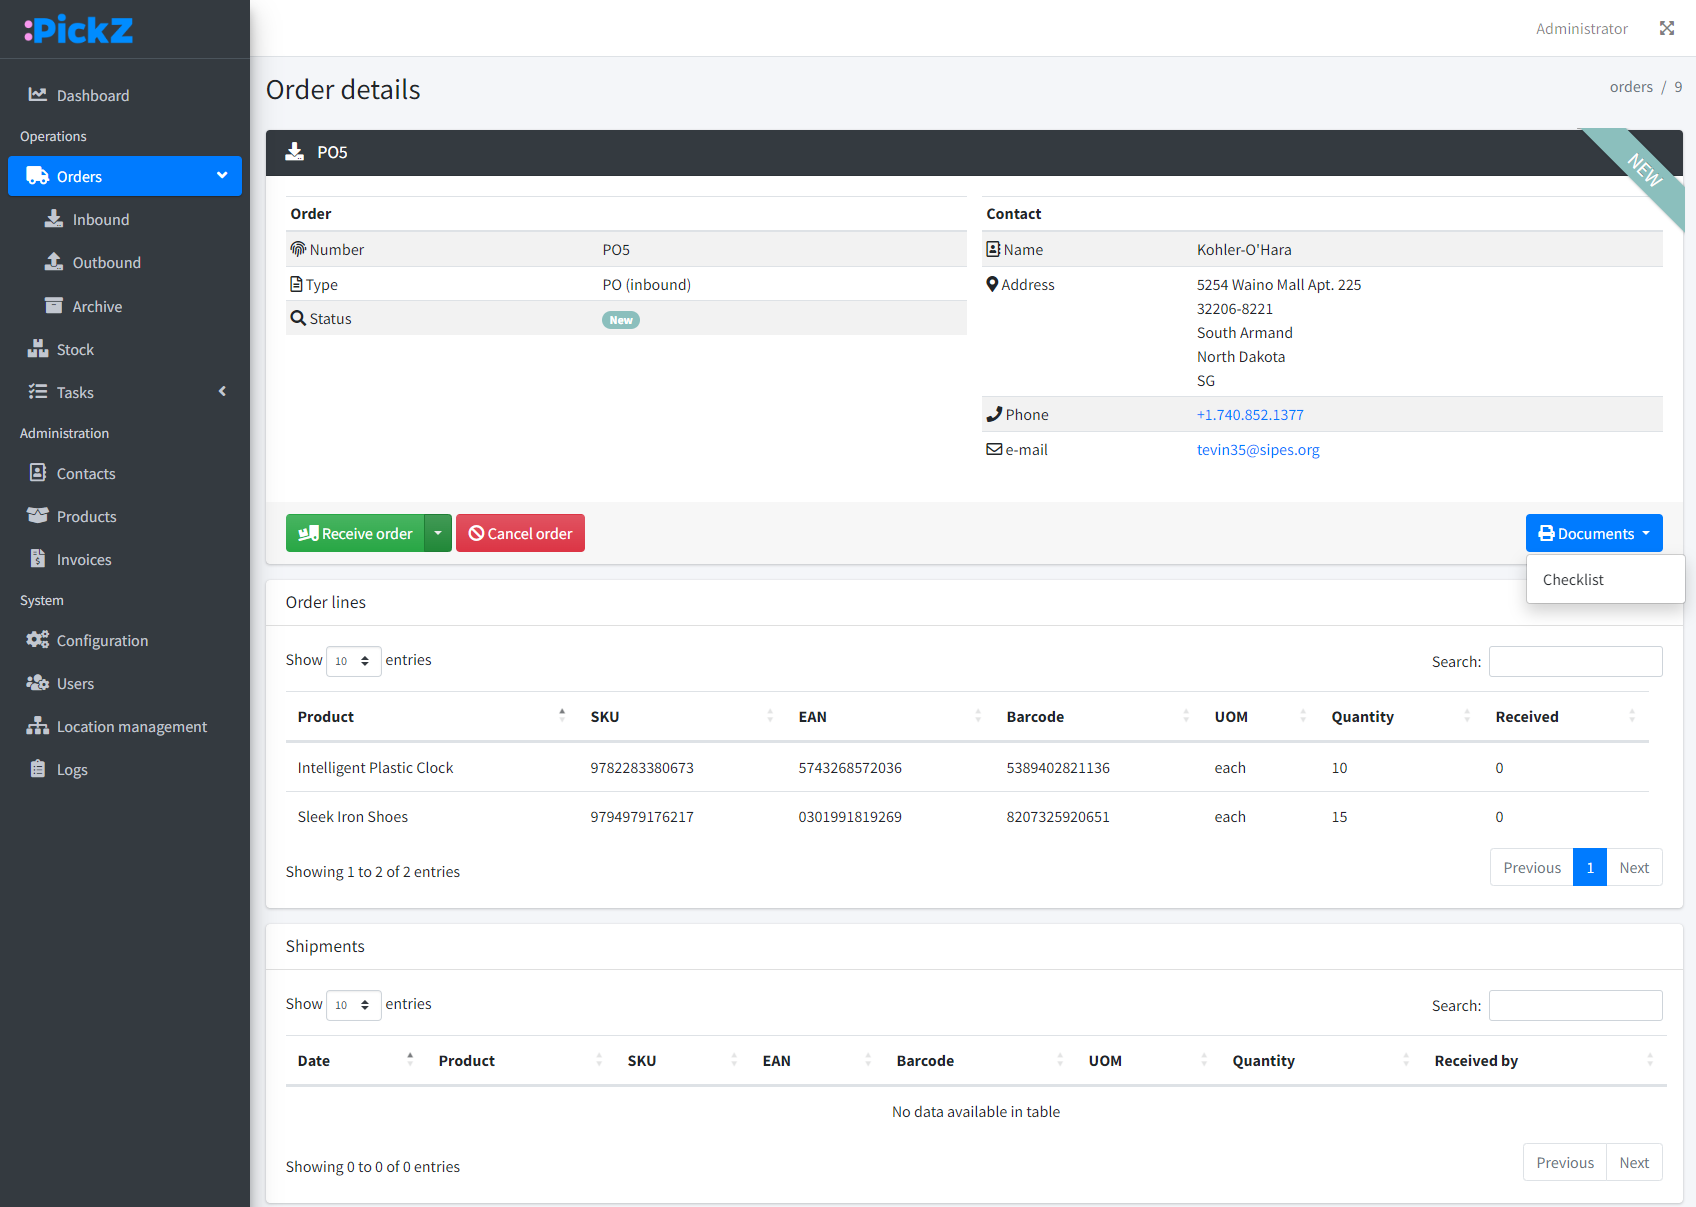Click the PO5 header download icon
The height and width of the screenshot is (1207, 1696).
[x=295, y=152]
